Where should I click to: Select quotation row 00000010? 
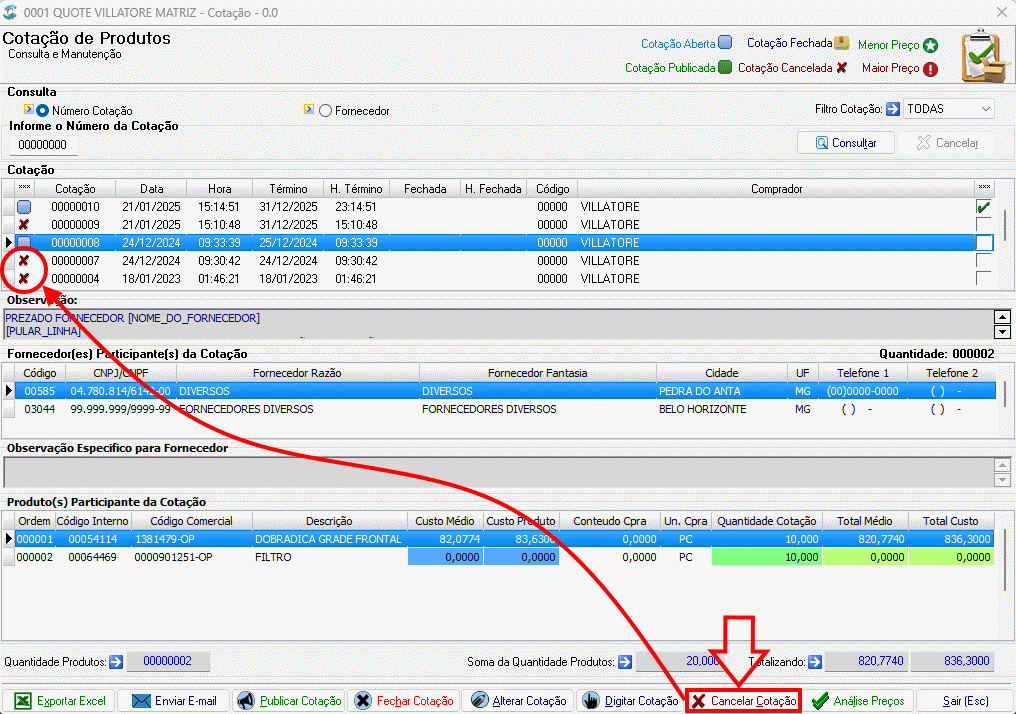(496, 207)
